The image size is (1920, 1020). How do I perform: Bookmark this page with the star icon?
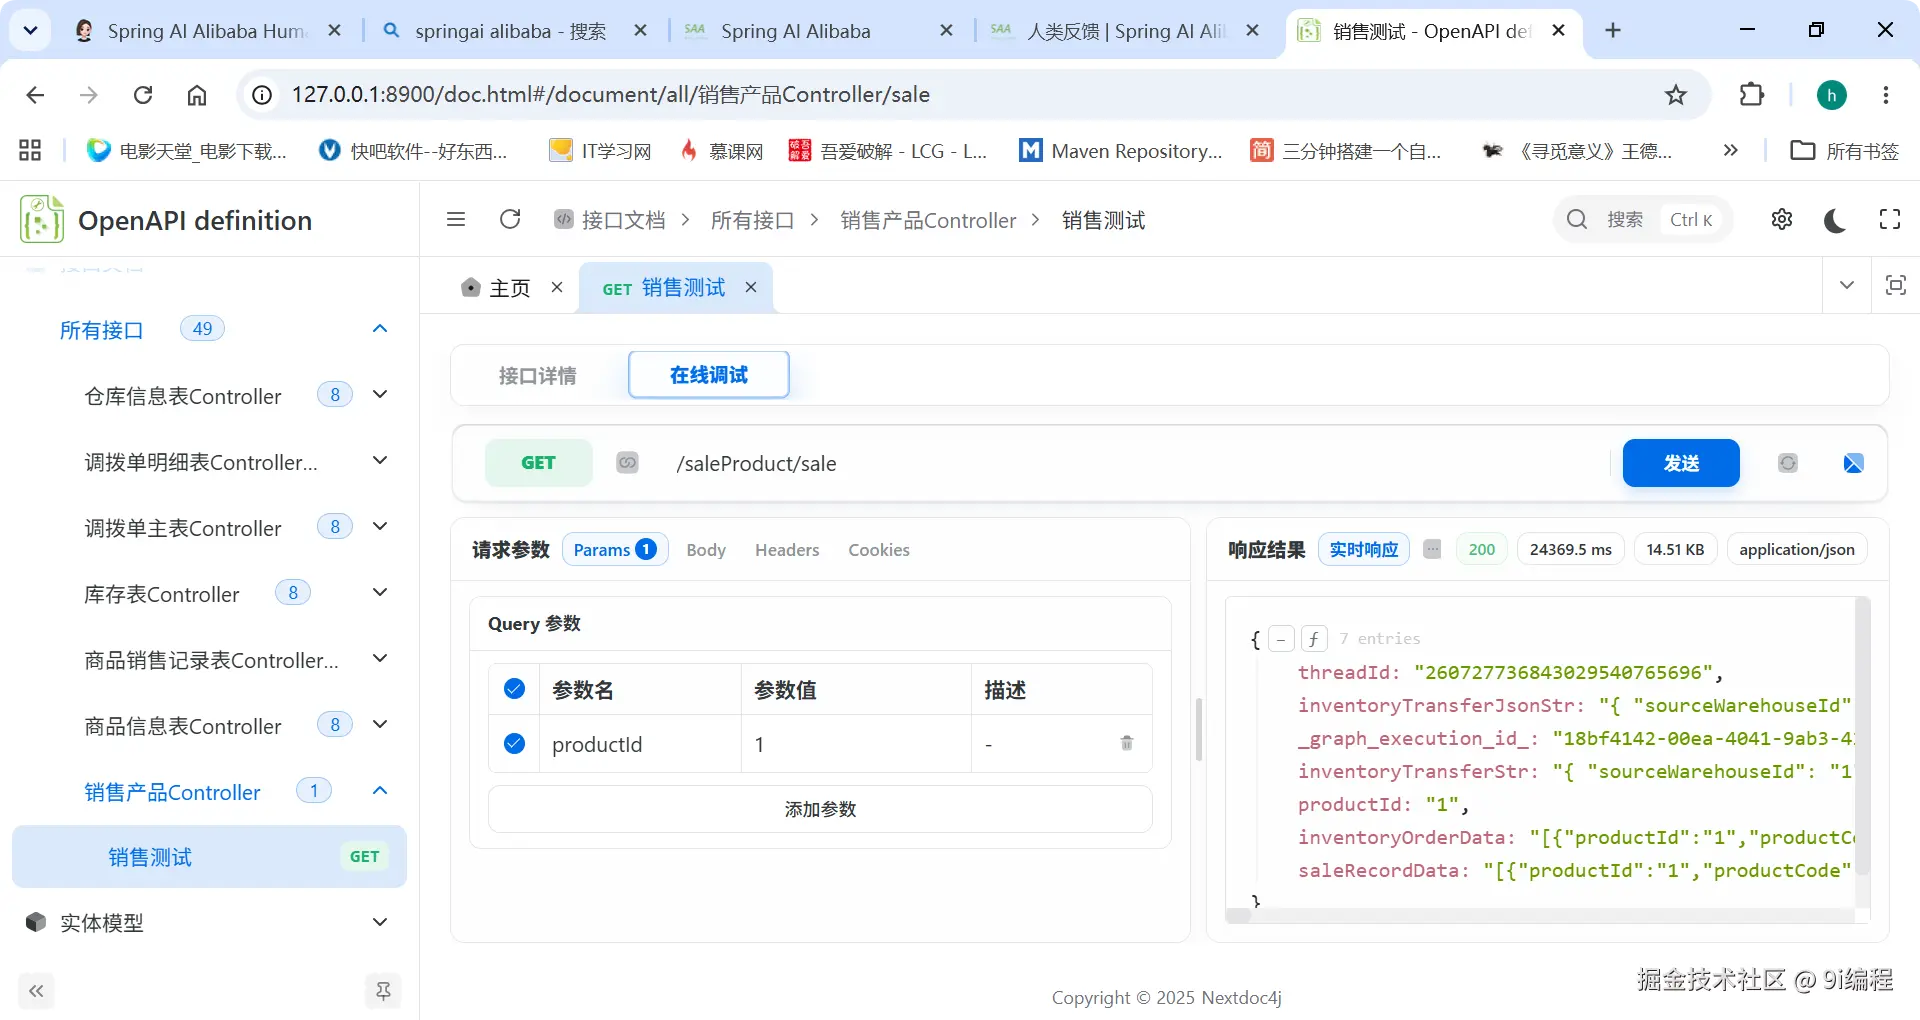click(1676, 95)
